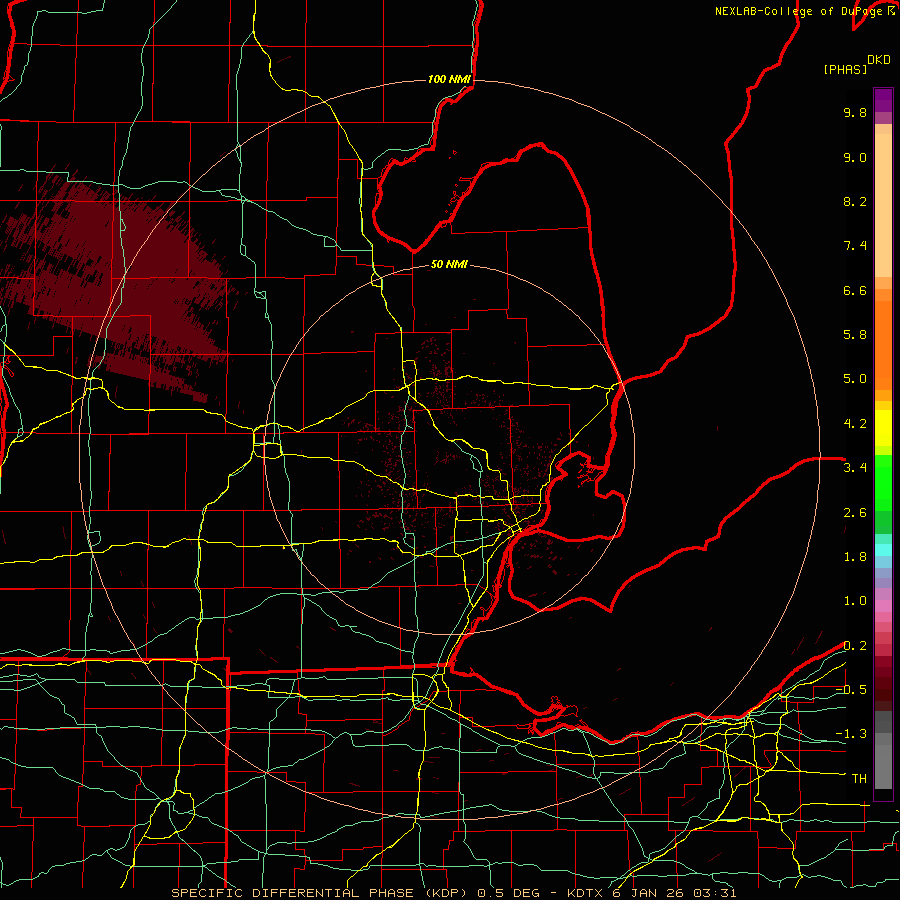Click the 2.6 scale value
Viewport: 900px width, 900px height.
(x=855, y=513)
